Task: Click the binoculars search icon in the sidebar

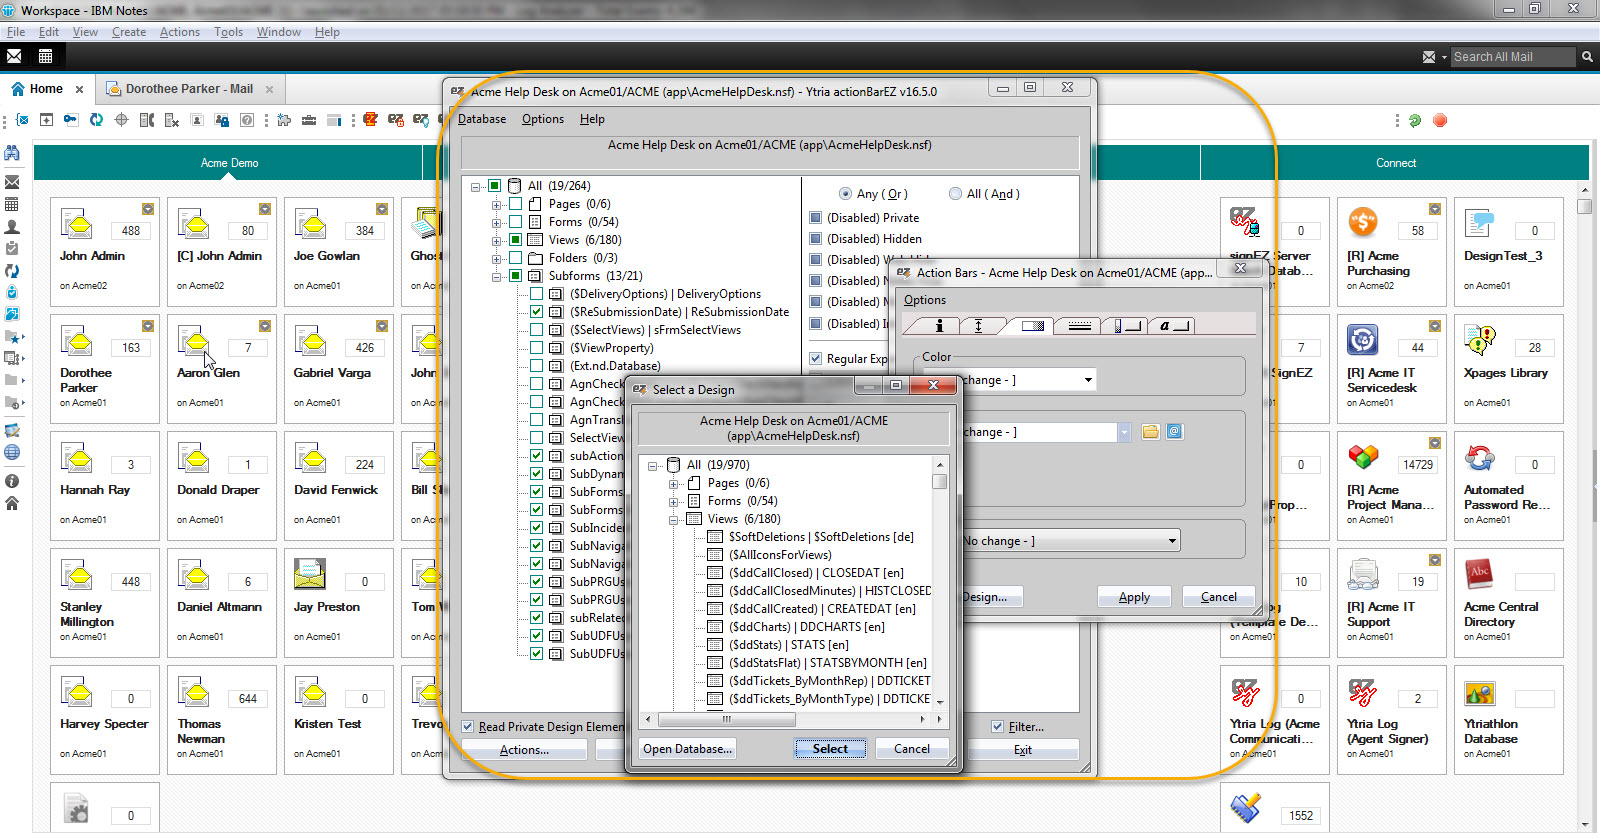Action: [12, 153]
